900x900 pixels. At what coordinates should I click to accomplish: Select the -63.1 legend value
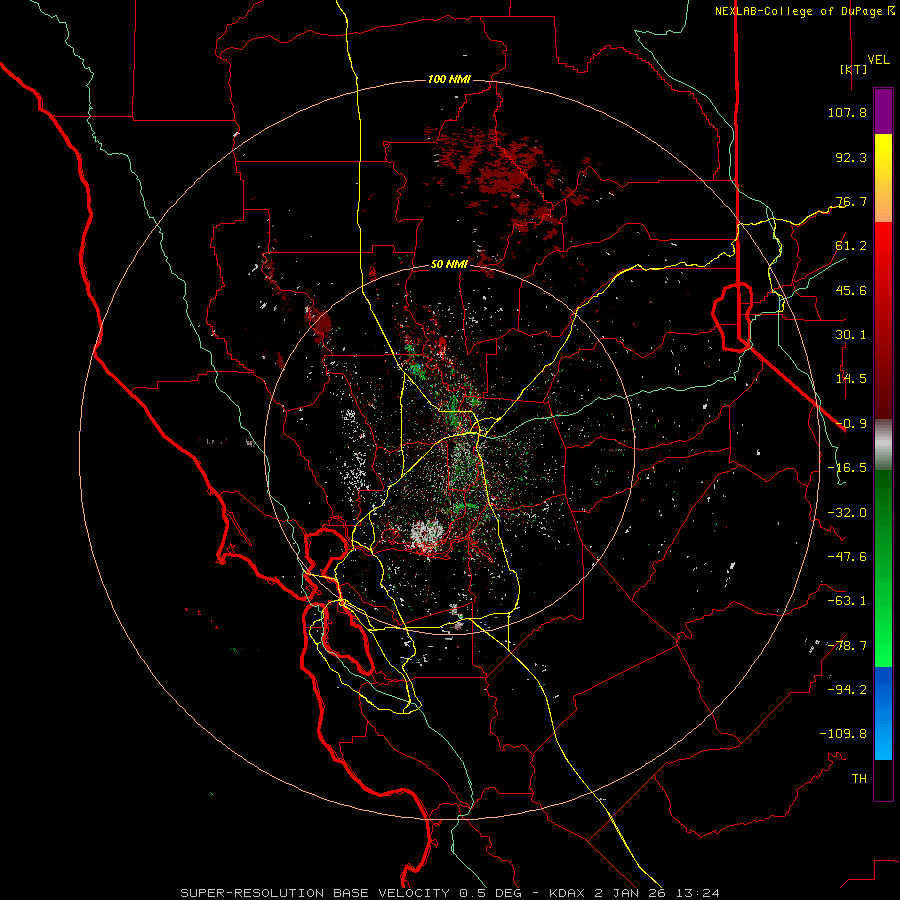click(x=847, y=601)
